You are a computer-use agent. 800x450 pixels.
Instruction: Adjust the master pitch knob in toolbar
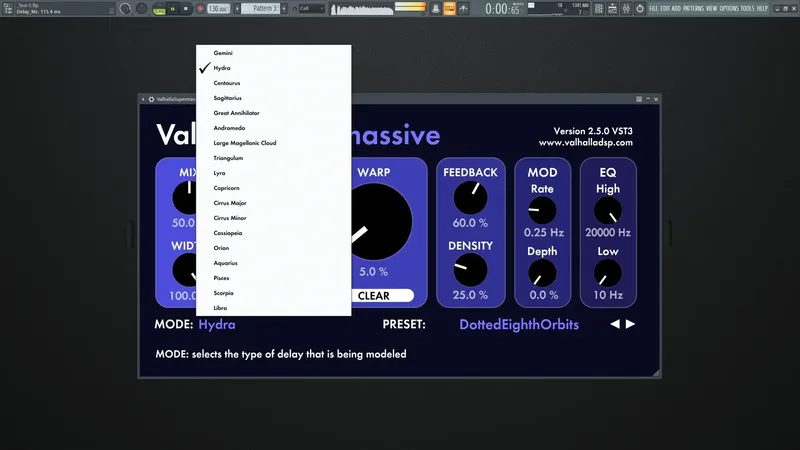click(142, 8)
